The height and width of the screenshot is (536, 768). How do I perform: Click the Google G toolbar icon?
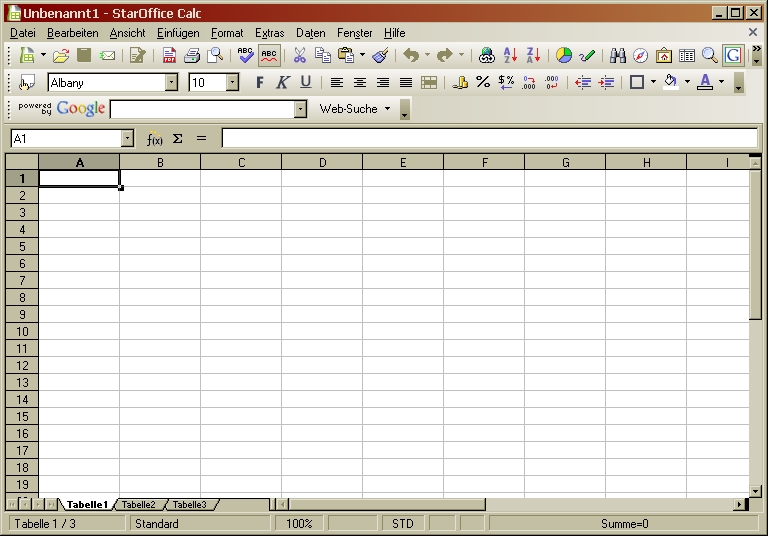[x=733, y=55]
